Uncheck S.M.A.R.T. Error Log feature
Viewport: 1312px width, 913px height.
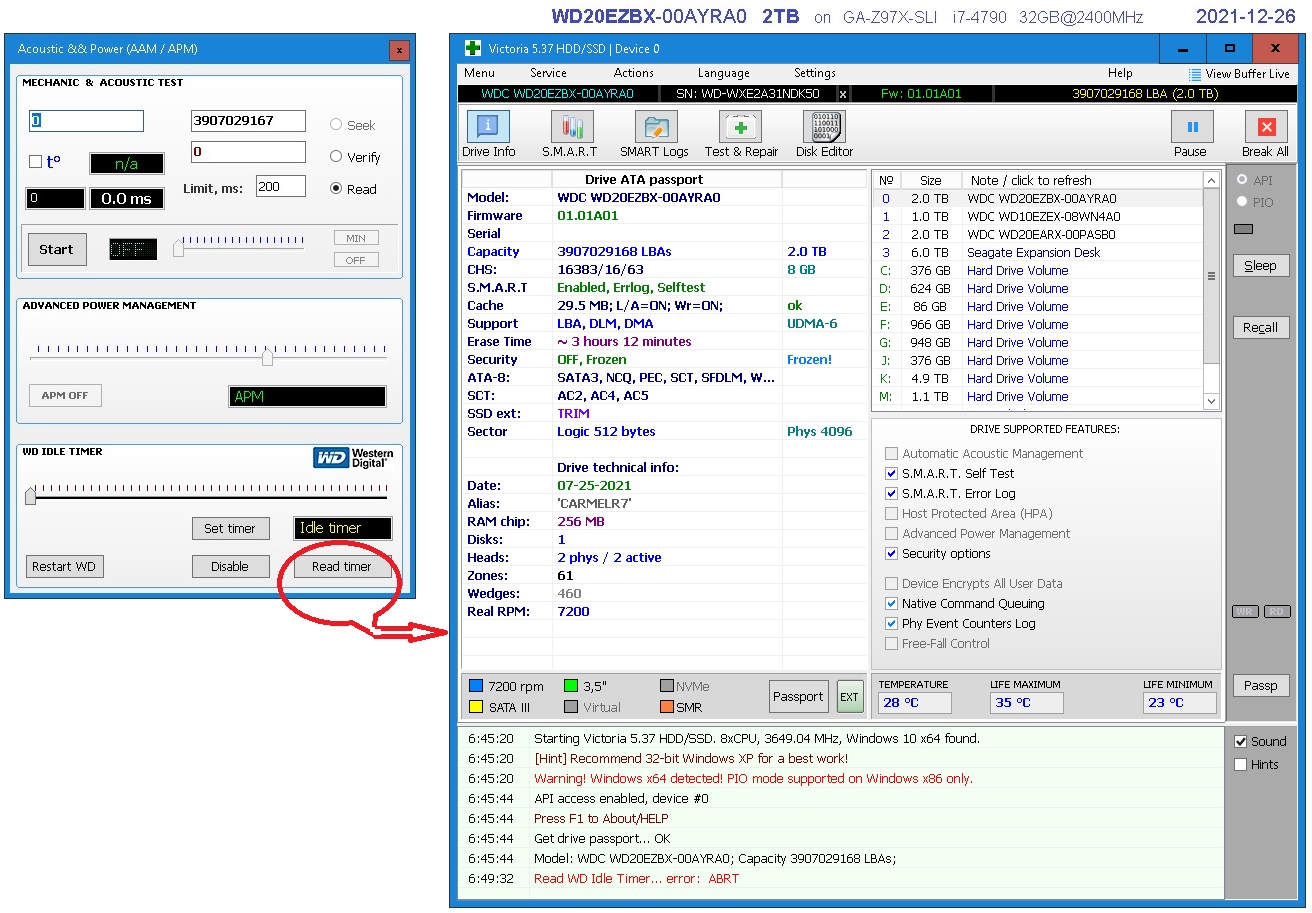(891, 494)
